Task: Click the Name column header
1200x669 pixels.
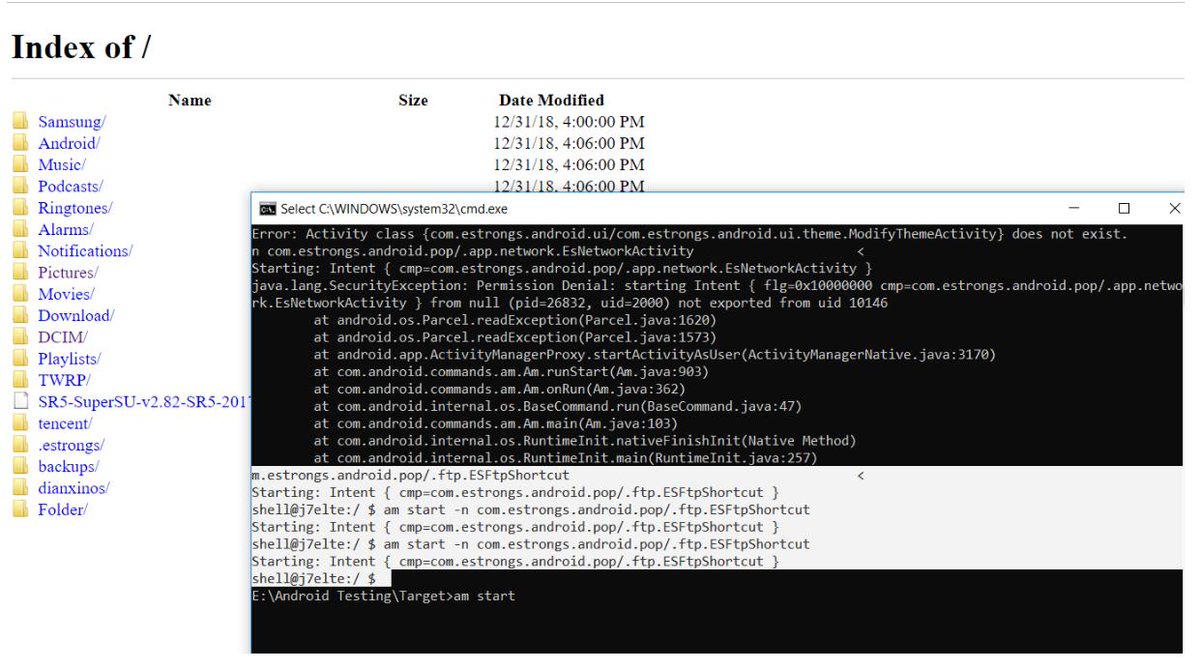Action: pos(190,100)
